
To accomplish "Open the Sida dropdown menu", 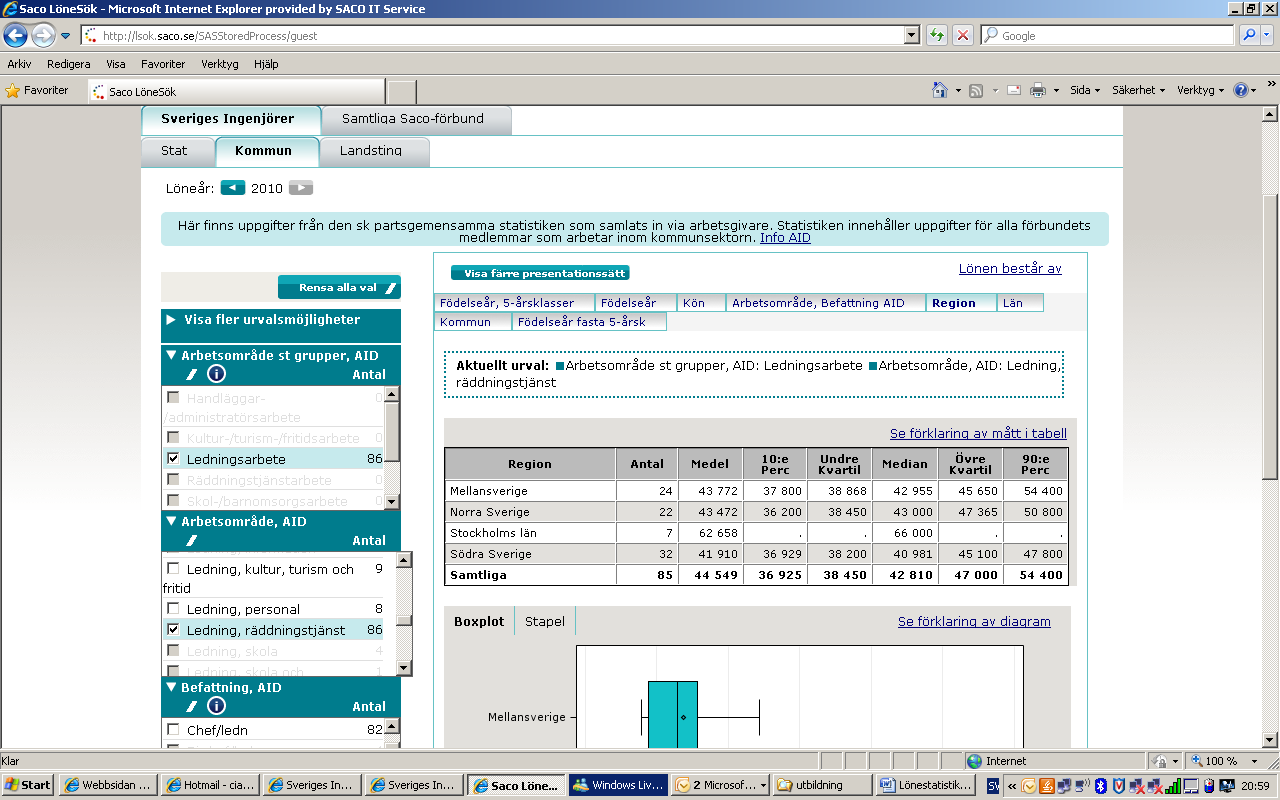I will (x=1085, y=90).
